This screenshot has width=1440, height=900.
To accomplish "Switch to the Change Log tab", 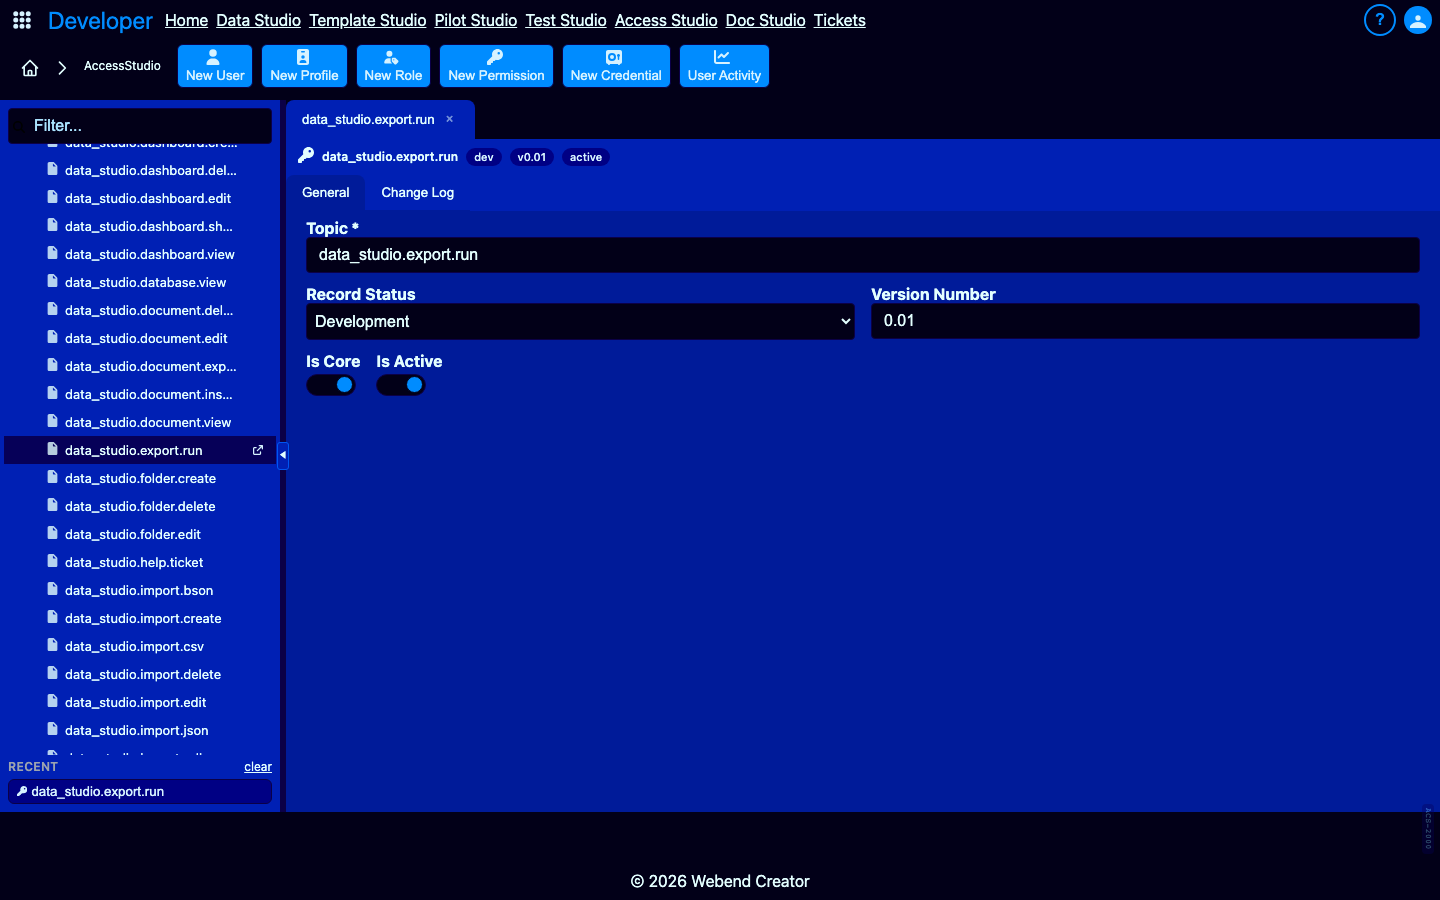I will pyautogui.click(x=418, y=192).
